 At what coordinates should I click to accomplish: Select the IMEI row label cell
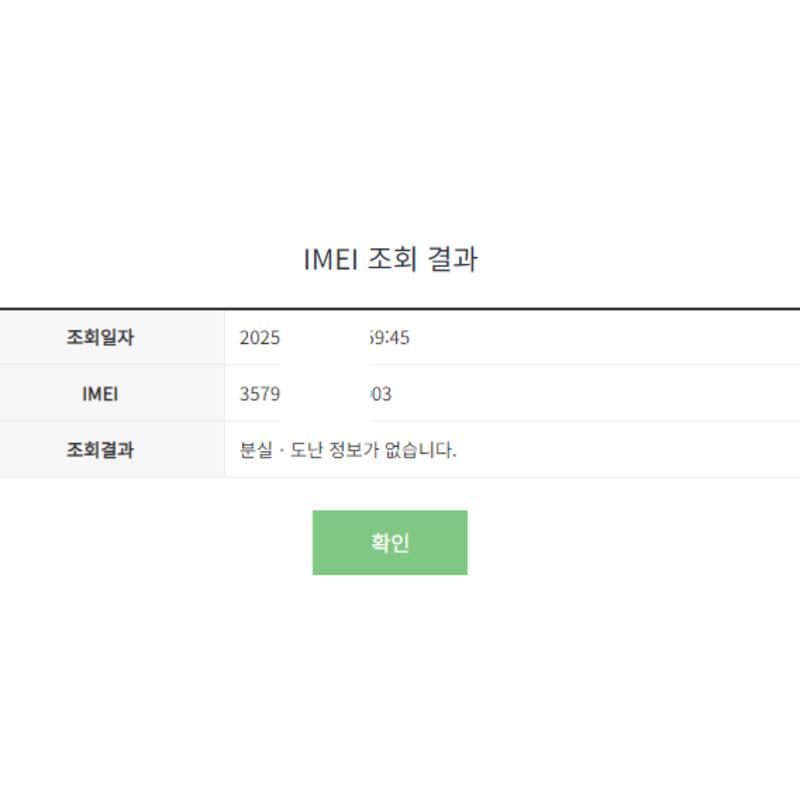coord(100,394)
